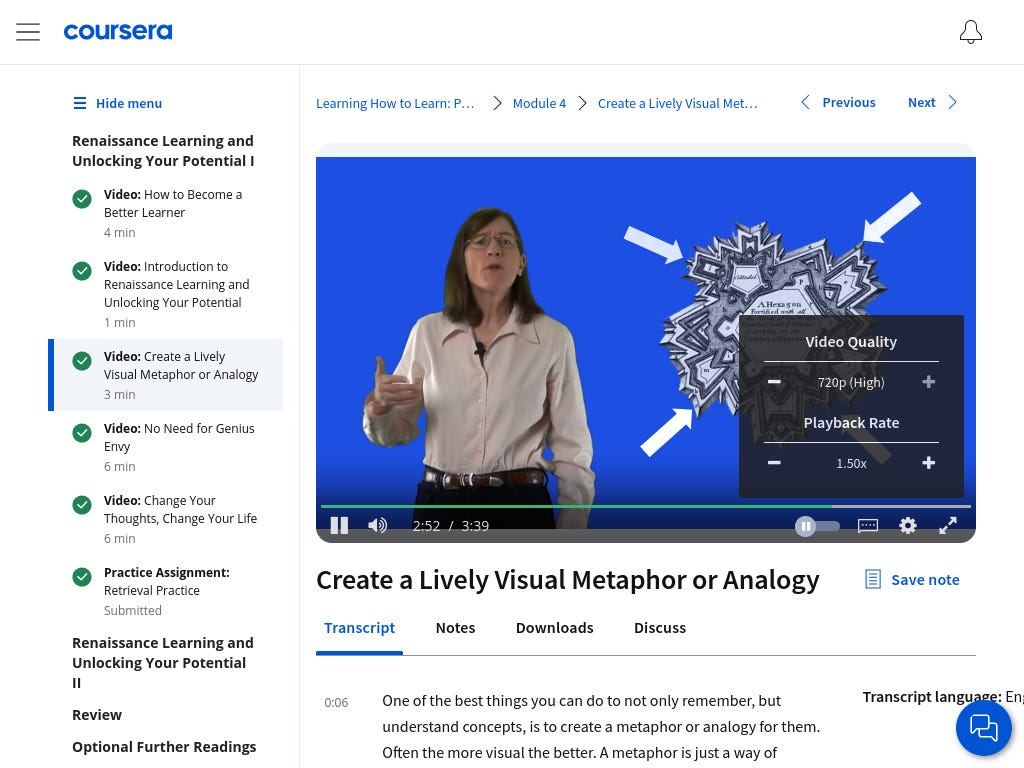Go to Next lesson
The image size is (1024, 768).
[933, 103]
